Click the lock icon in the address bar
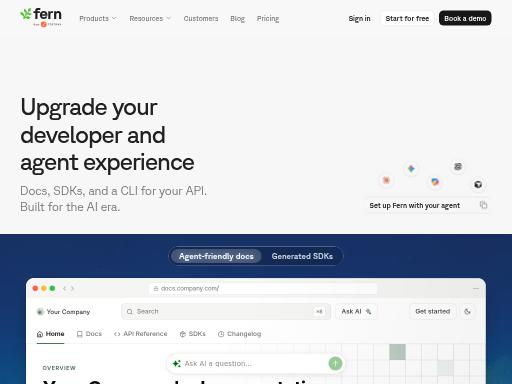This screenshot has width=512, height=384. click(x=155, y=288)
